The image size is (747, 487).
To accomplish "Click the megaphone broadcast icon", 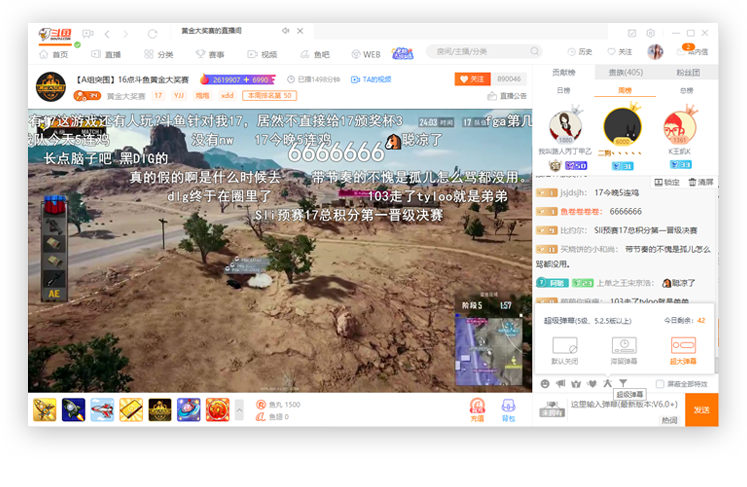I will pos(561,383).
